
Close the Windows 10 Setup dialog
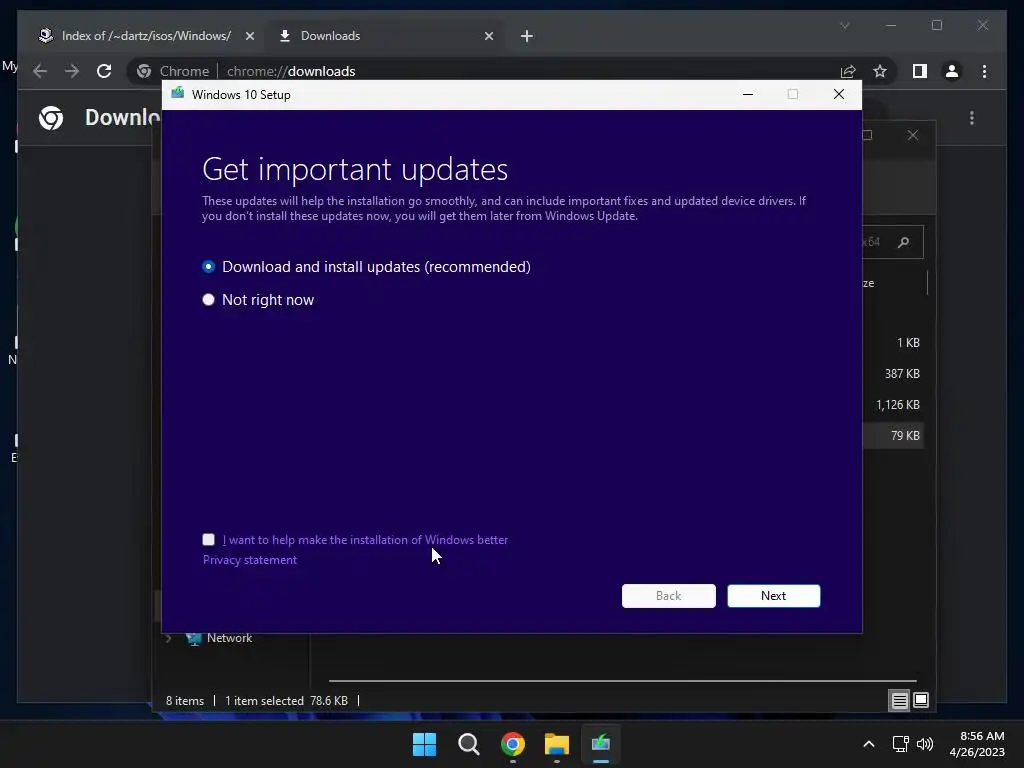click(839, 95)
